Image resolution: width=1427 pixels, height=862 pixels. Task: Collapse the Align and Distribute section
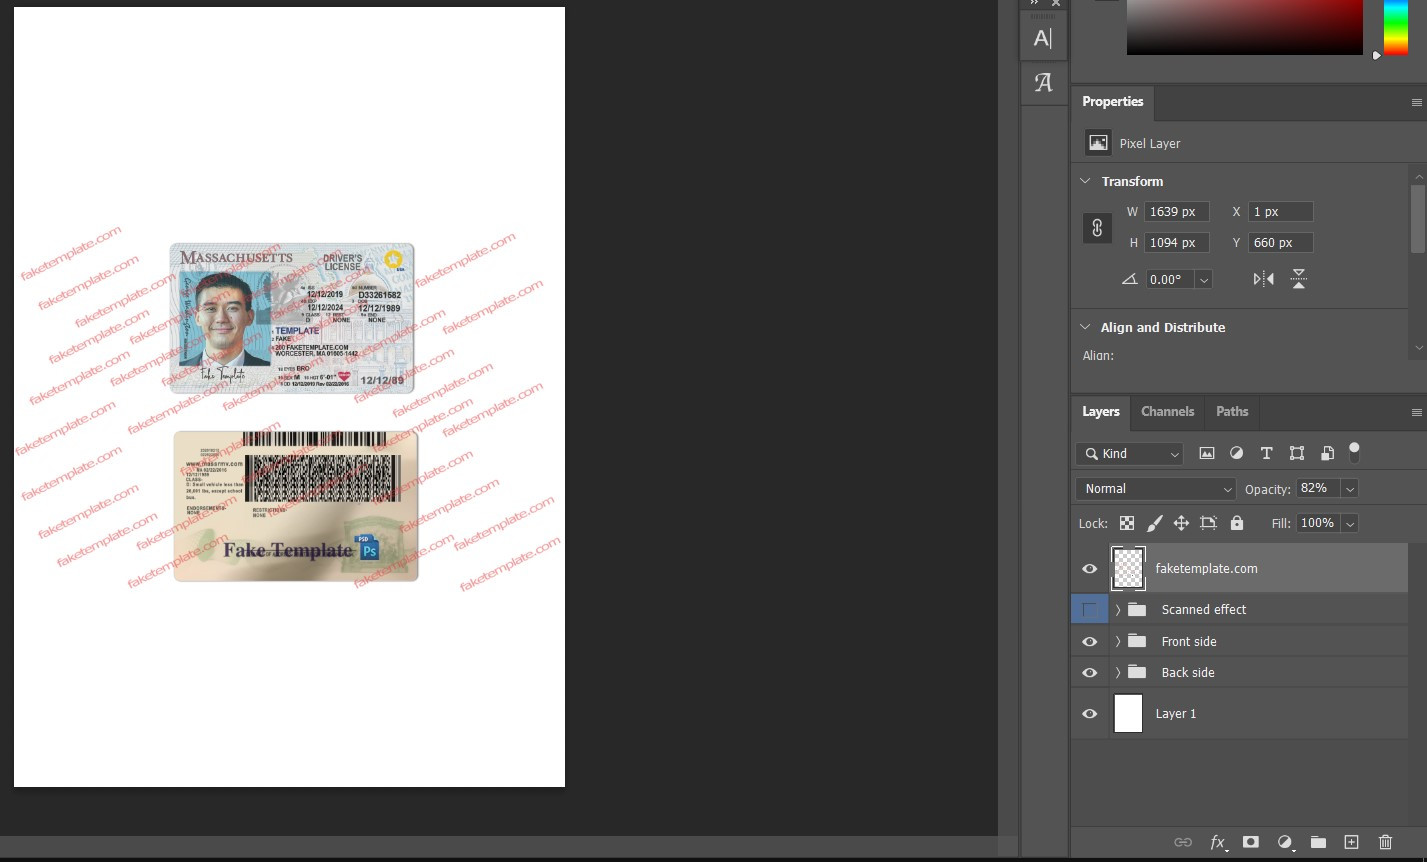tap(1086, 327)
